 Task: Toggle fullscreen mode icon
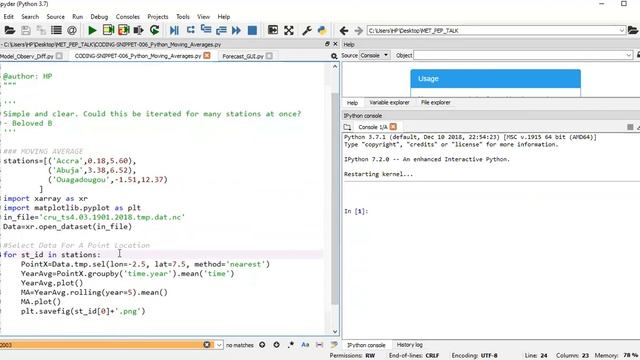(x=289, y=30)
